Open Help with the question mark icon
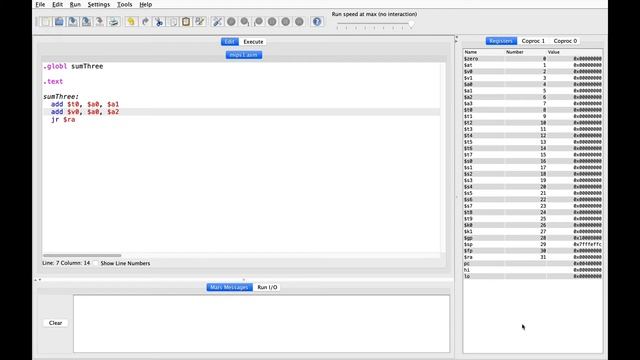Viewport: 640px width, 360px height. click(317, 22)
